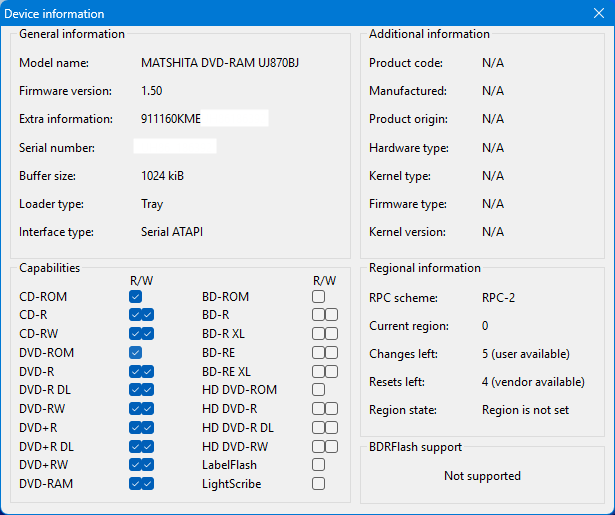Toggle the DVD-RAM read checkbox
The width and height of the screenshot is (615, 515).
point(135,484)
